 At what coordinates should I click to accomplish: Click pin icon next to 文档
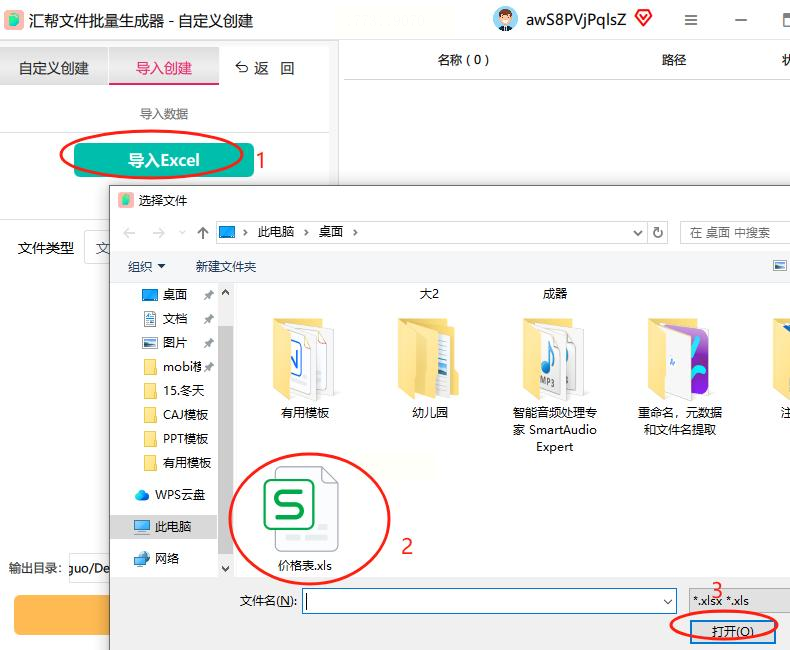209,319
